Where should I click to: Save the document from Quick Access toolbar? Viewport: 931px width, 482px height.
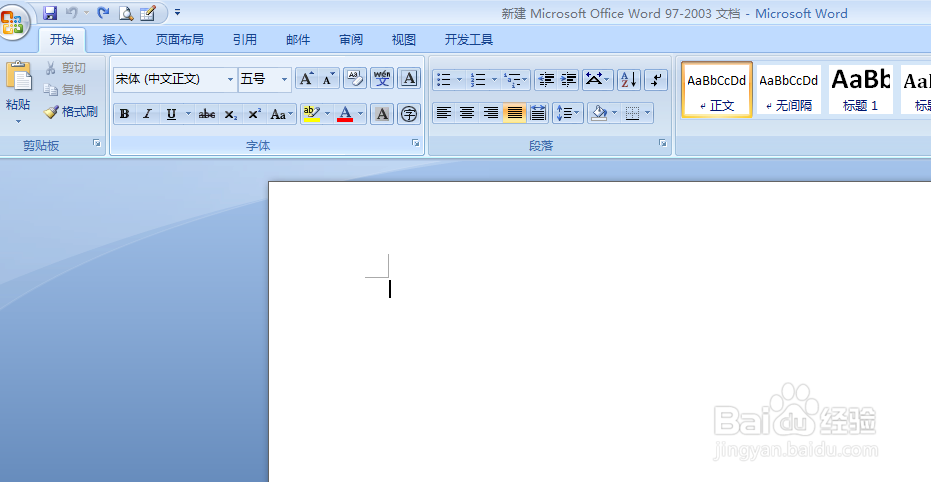pyautogui.click(x=50, y=12)
